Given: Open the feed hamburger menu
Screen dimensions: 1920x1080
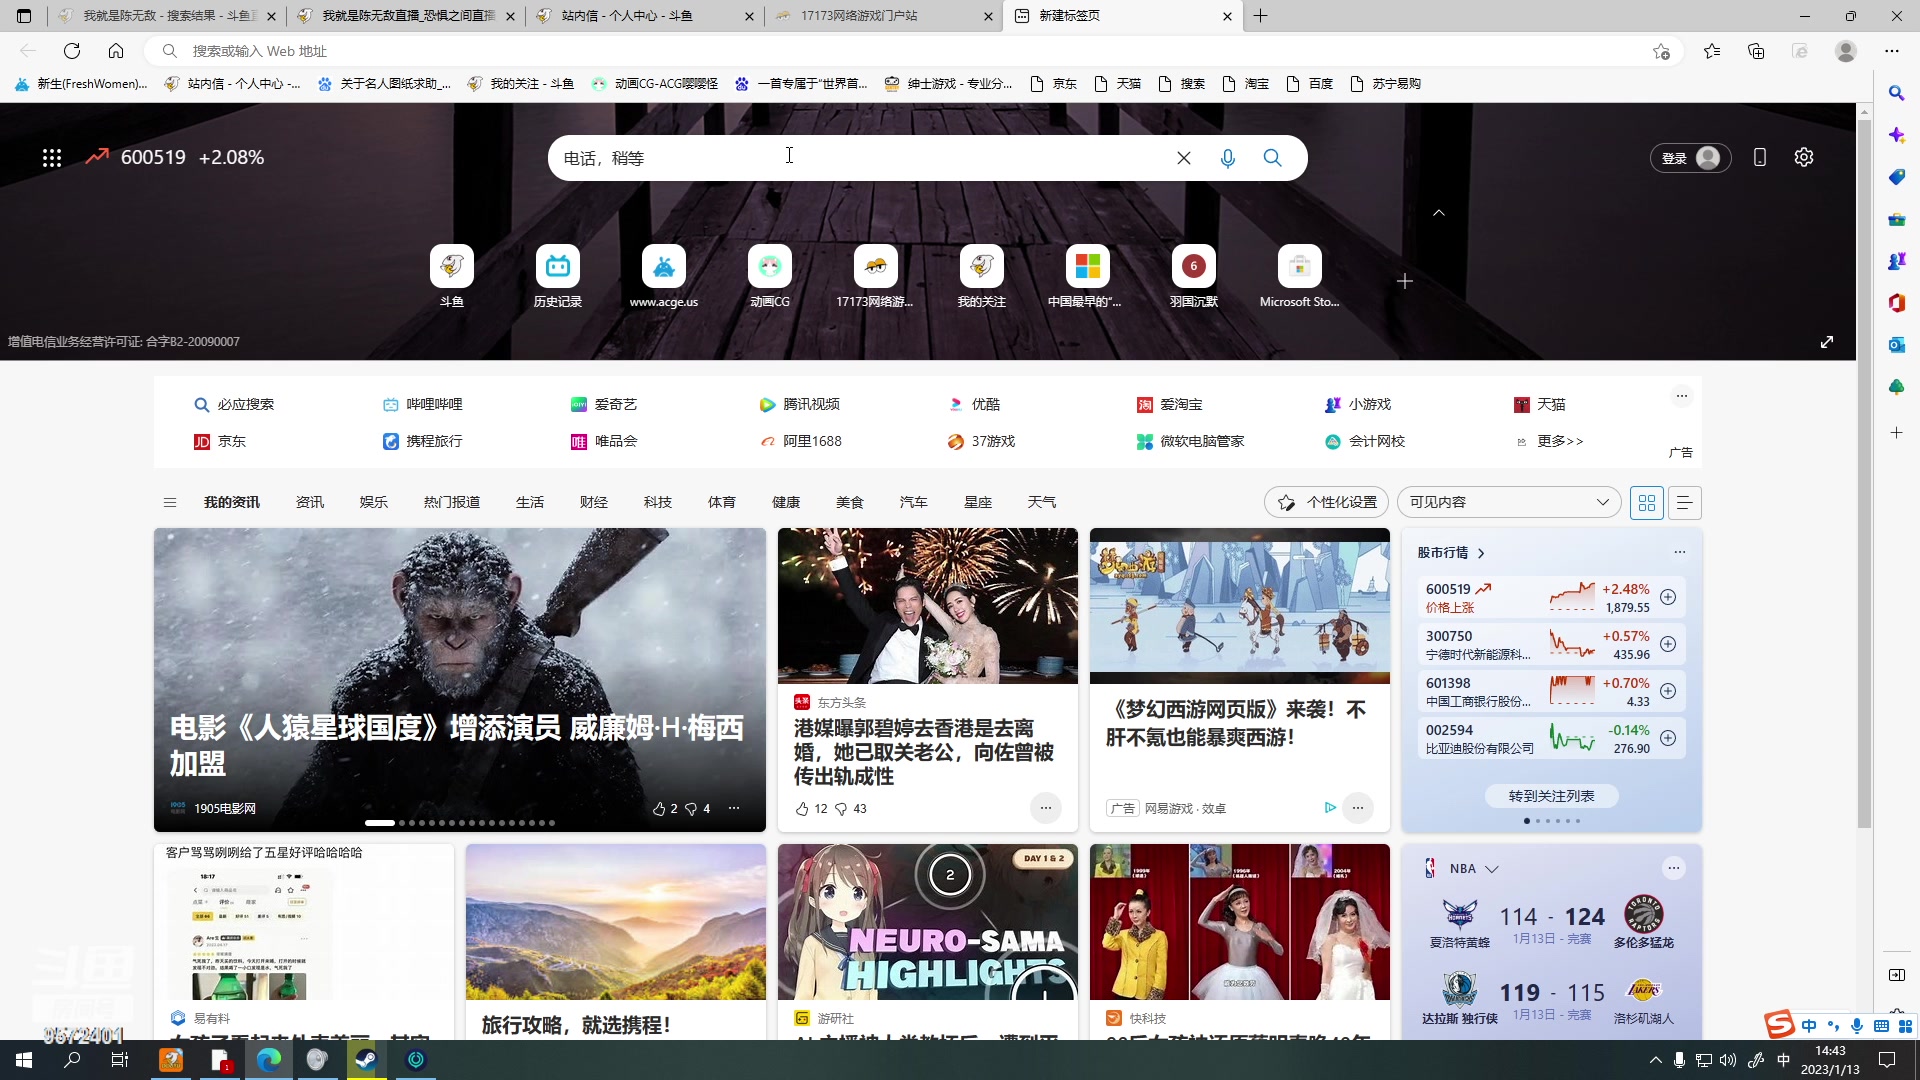Looking at the screenshot, I should click(x=170, y=503).
